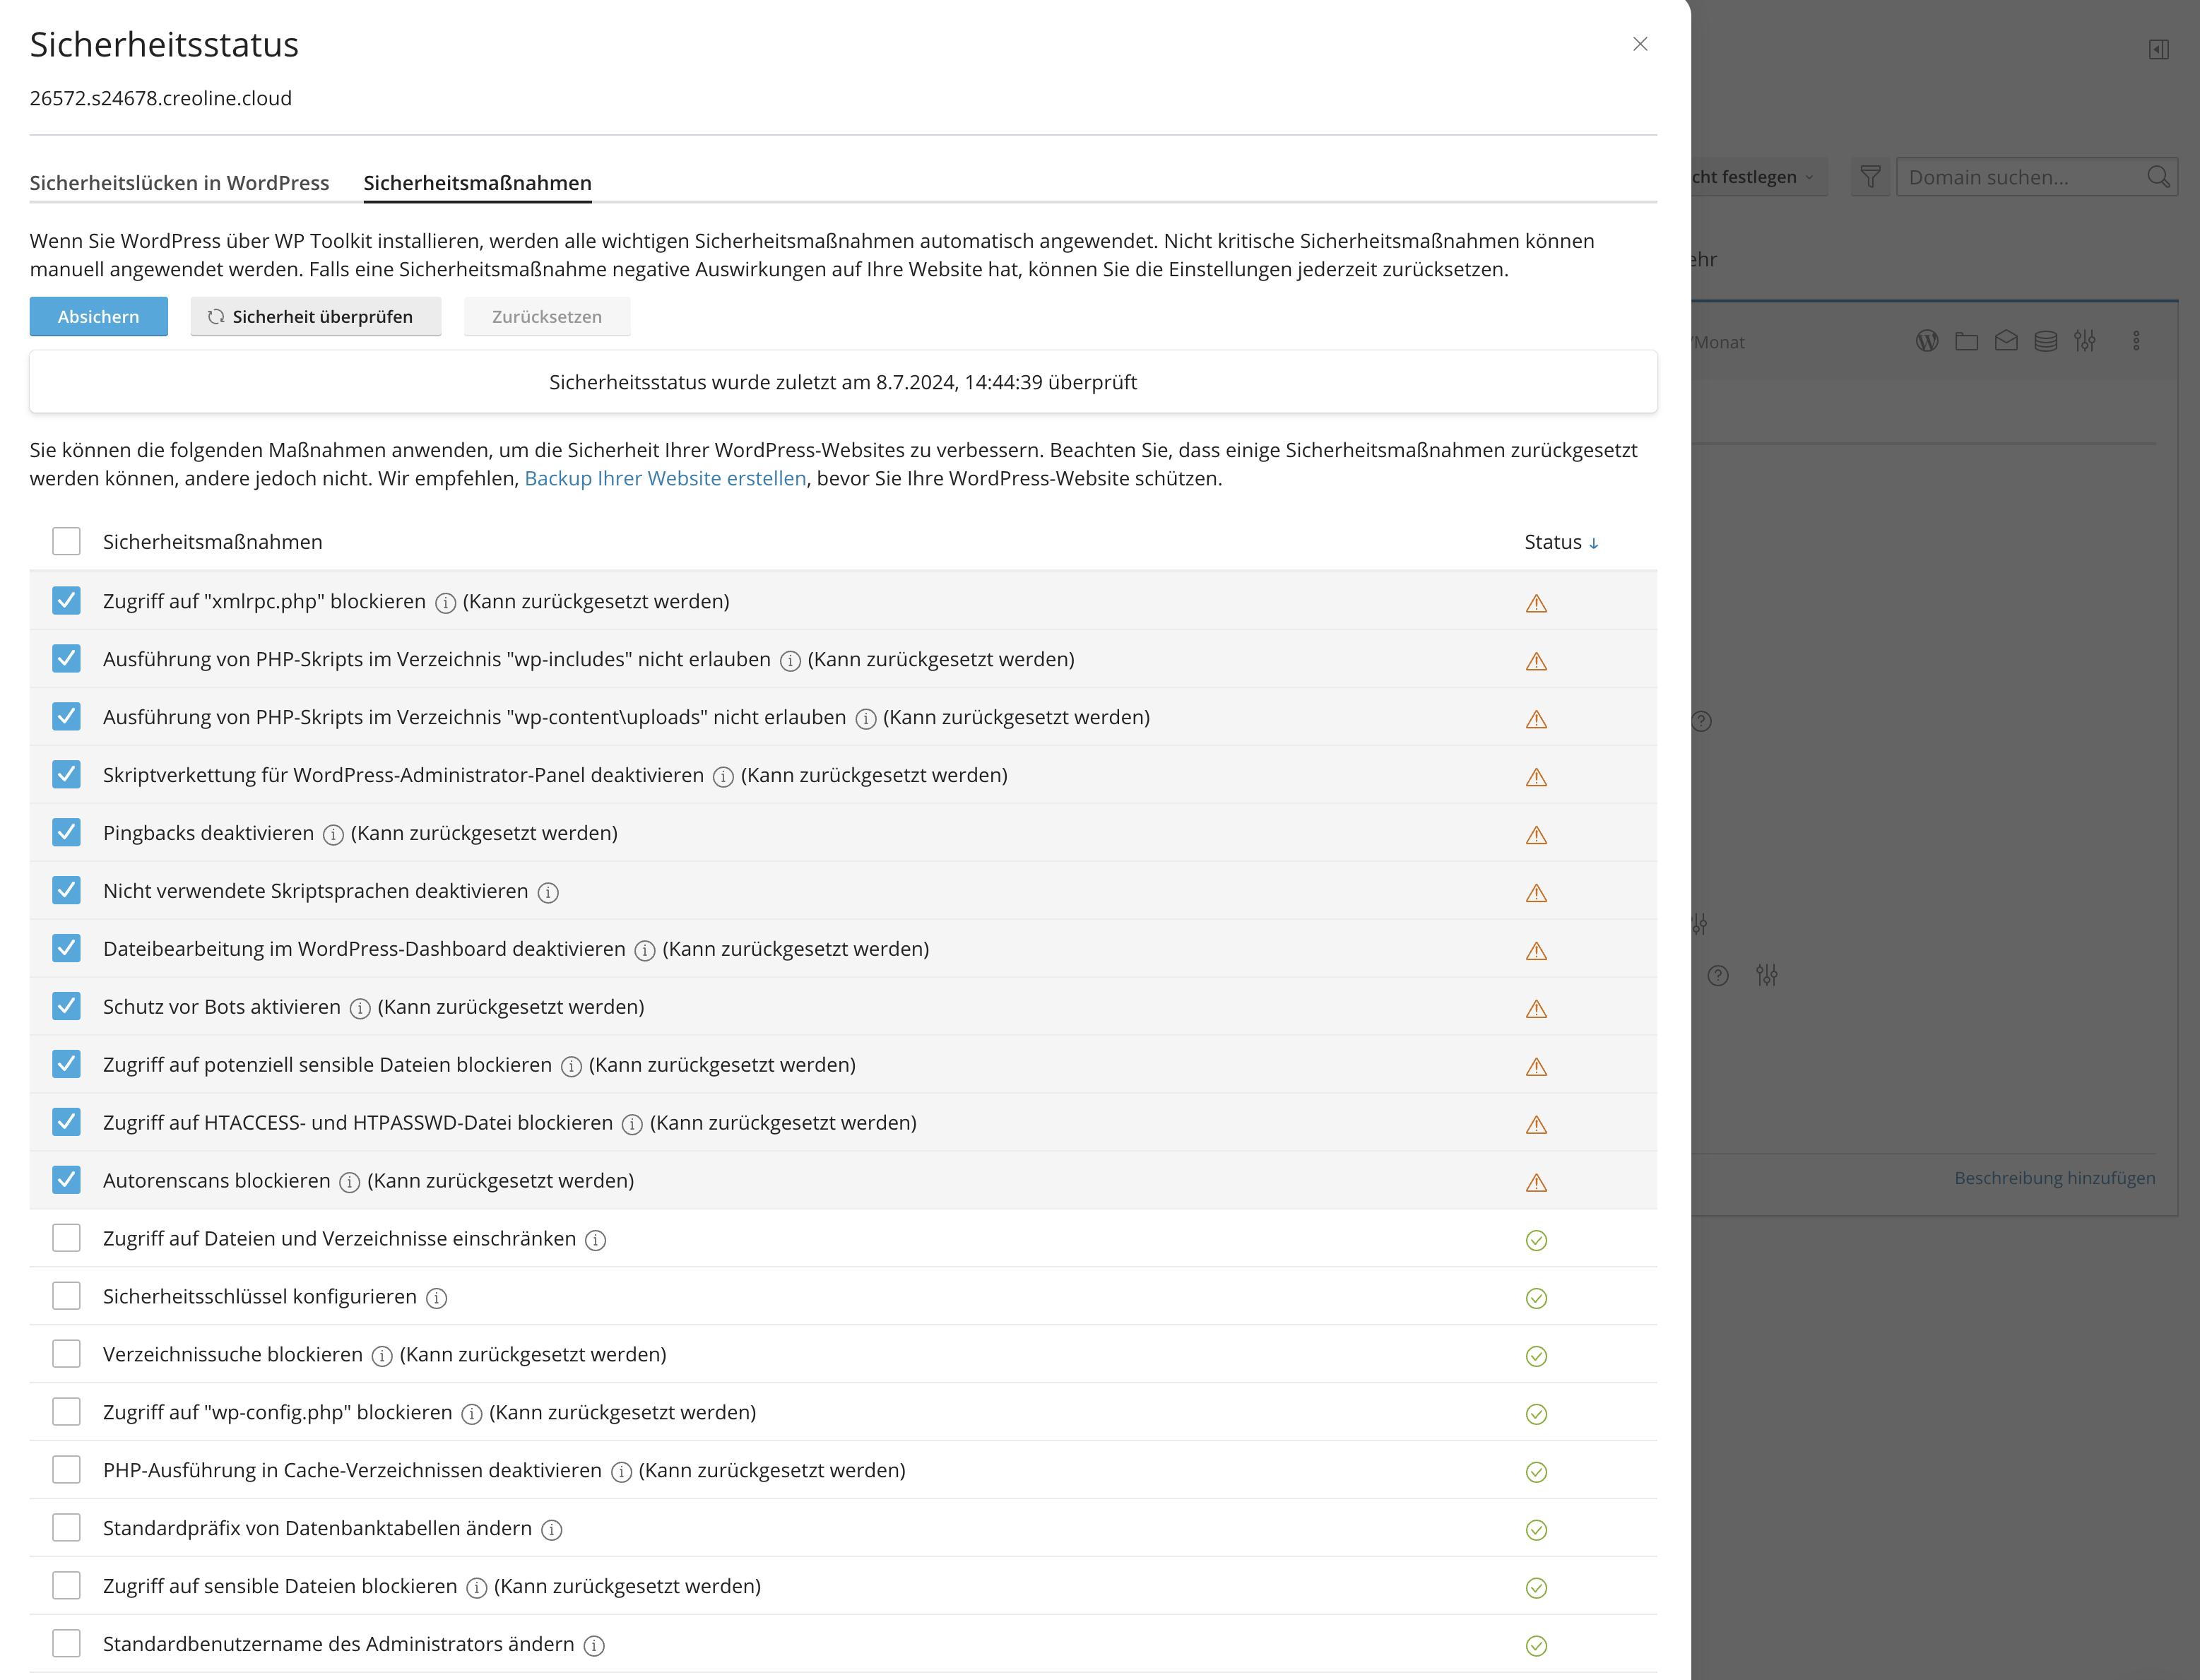The width and height of the screenshot is (2200, 1680).
Task: Open info icon for Standardbenutzername des Administrators
Action: [594, 1647]
